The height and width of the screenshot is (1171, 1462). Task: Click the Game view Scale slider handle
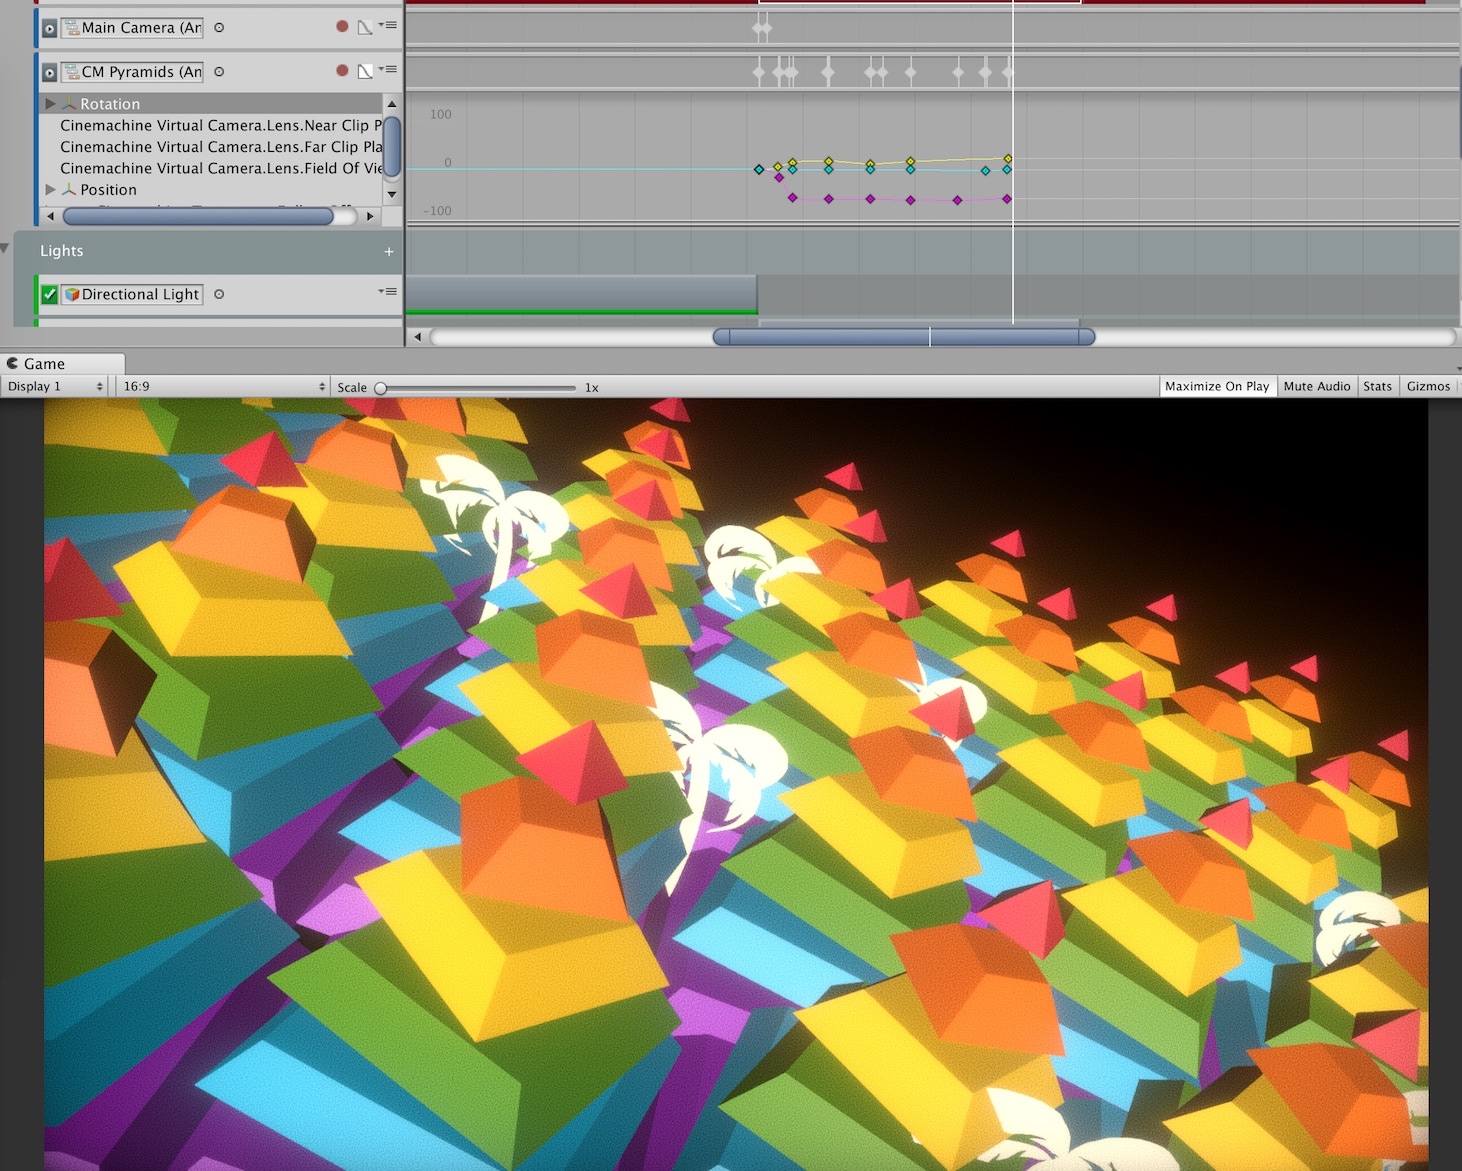point(381,388)
